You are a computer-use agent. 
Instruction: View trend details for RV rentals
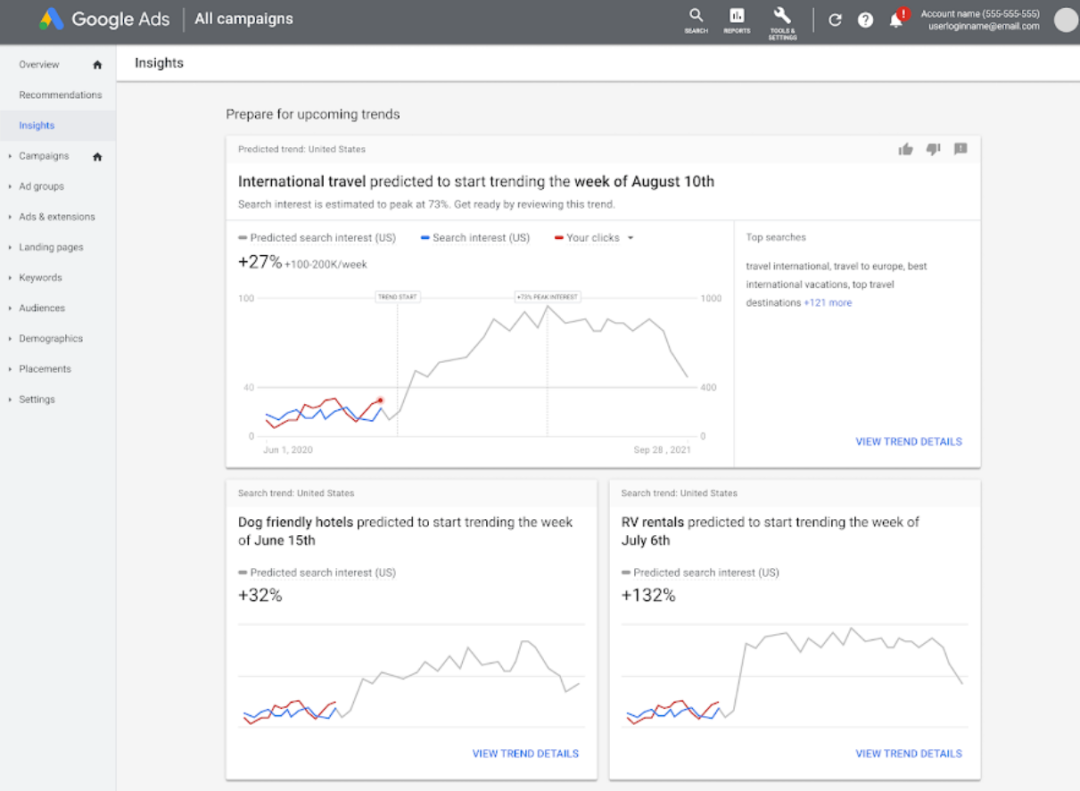click(x=908, y=754)
